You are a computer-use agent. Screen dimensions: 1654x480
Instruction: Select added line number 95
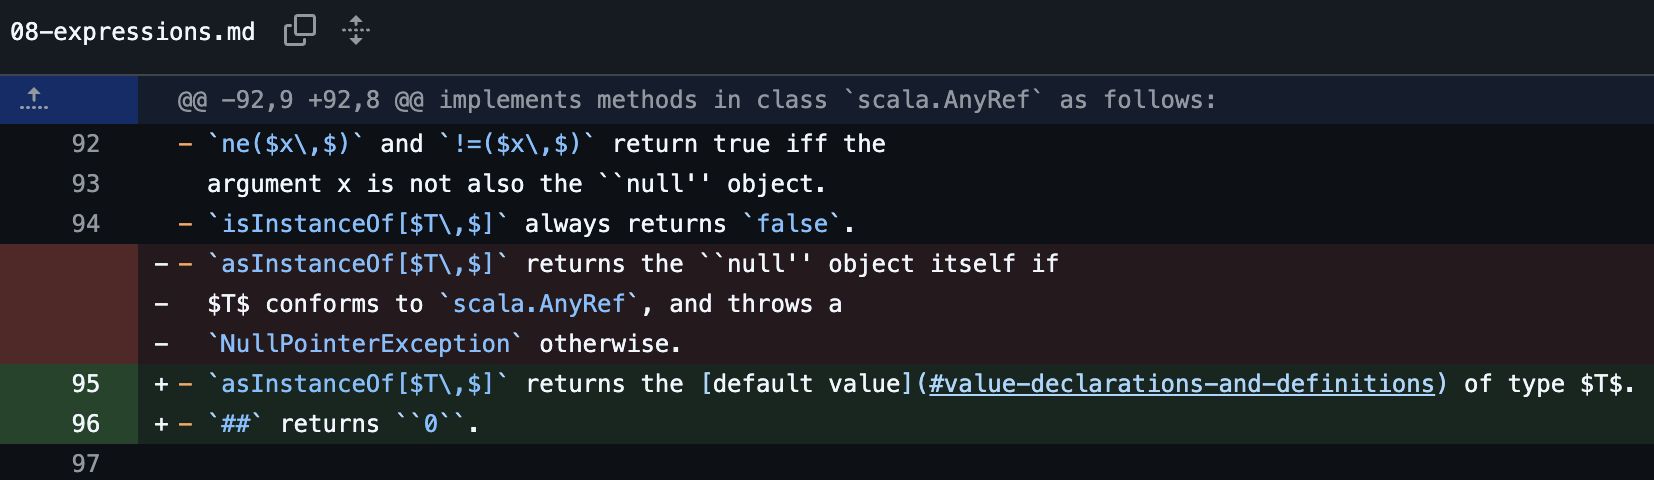tap(86, 384)
